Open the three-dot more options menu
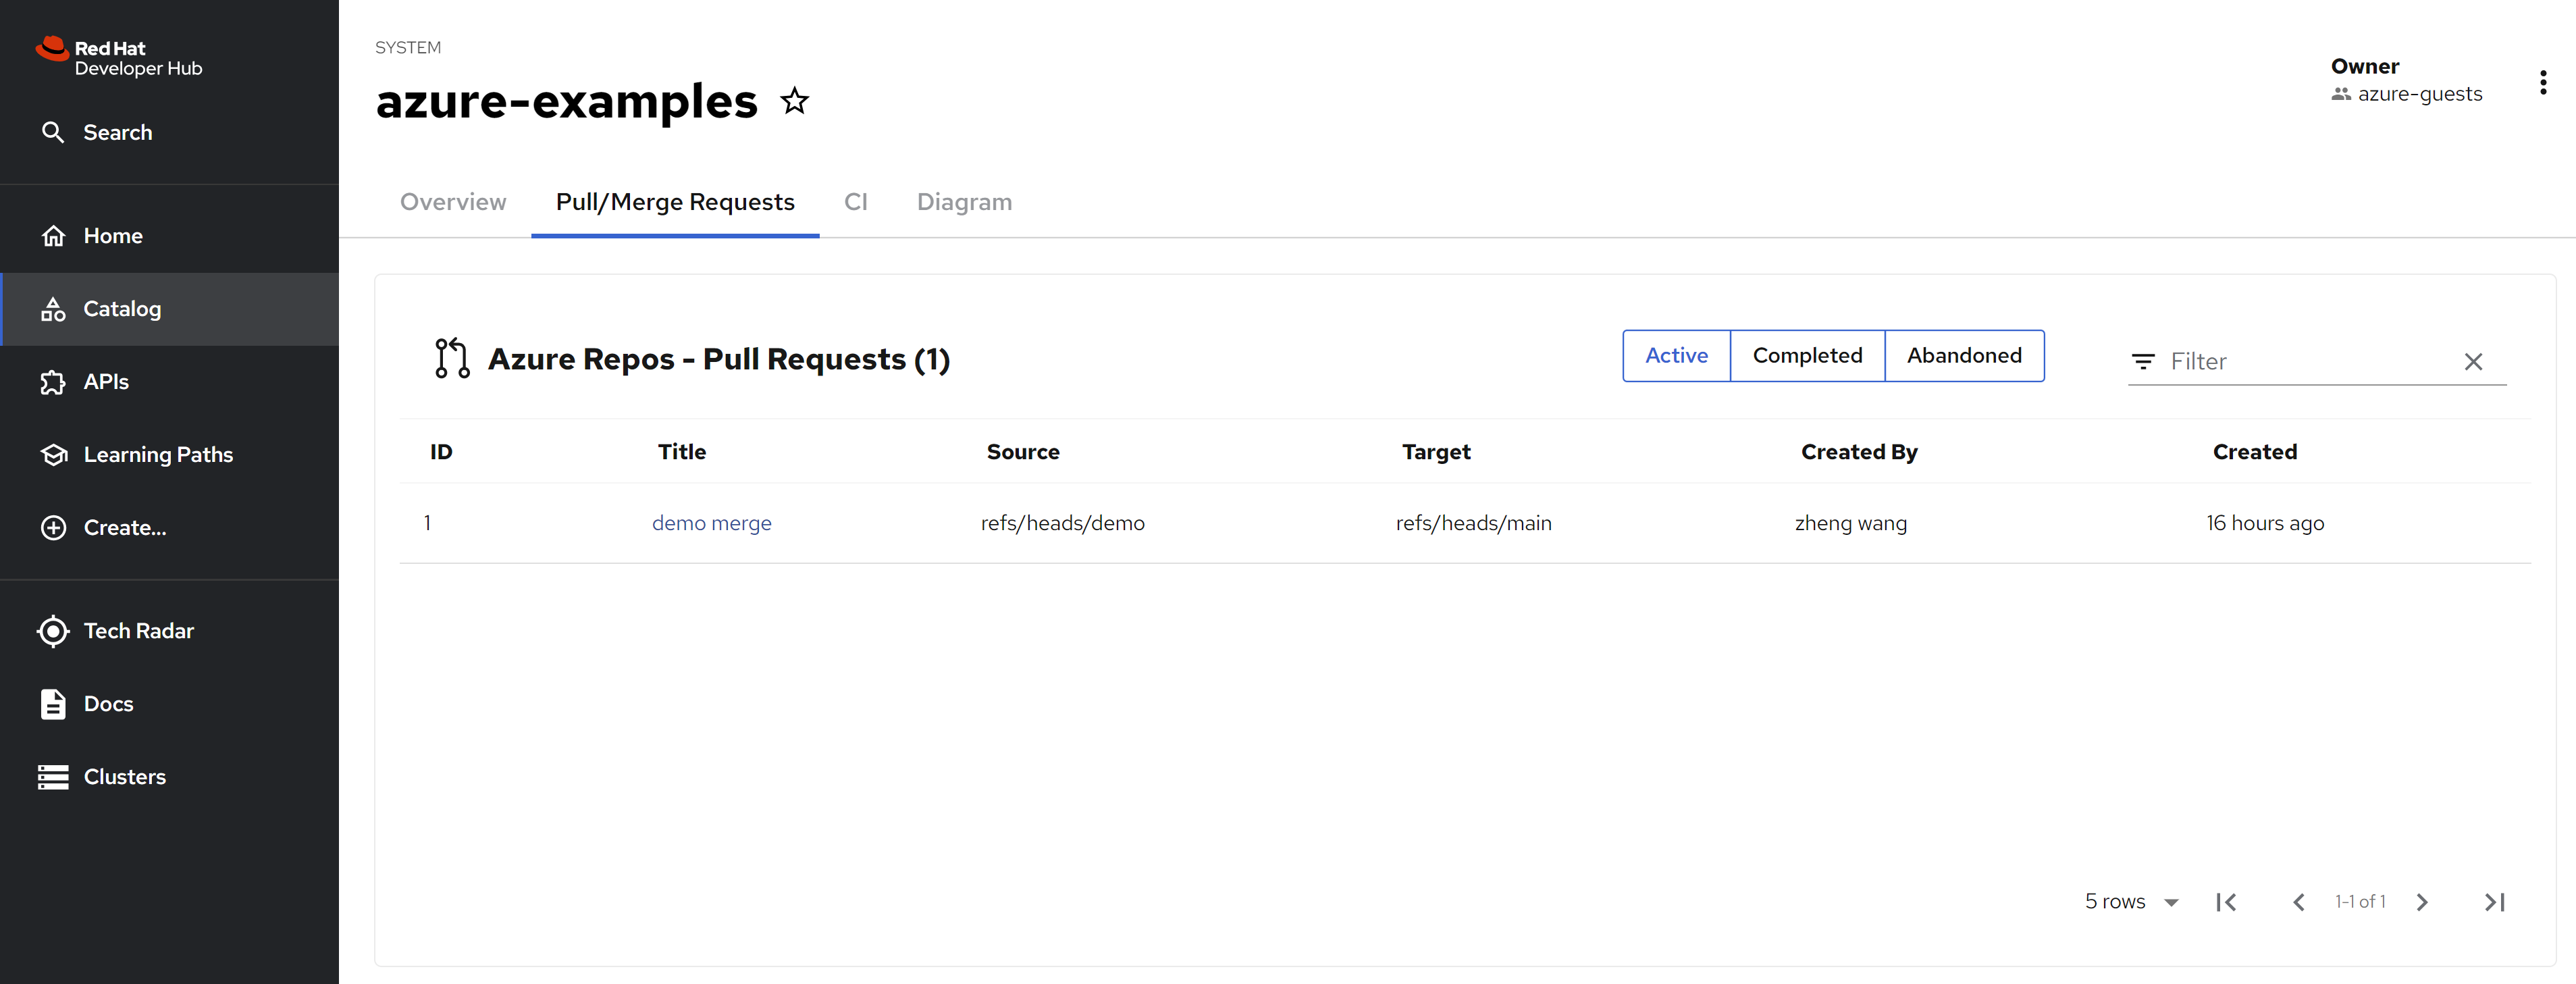The width and height of the screenshot is (2576, 984). (x=2542, y=83)
